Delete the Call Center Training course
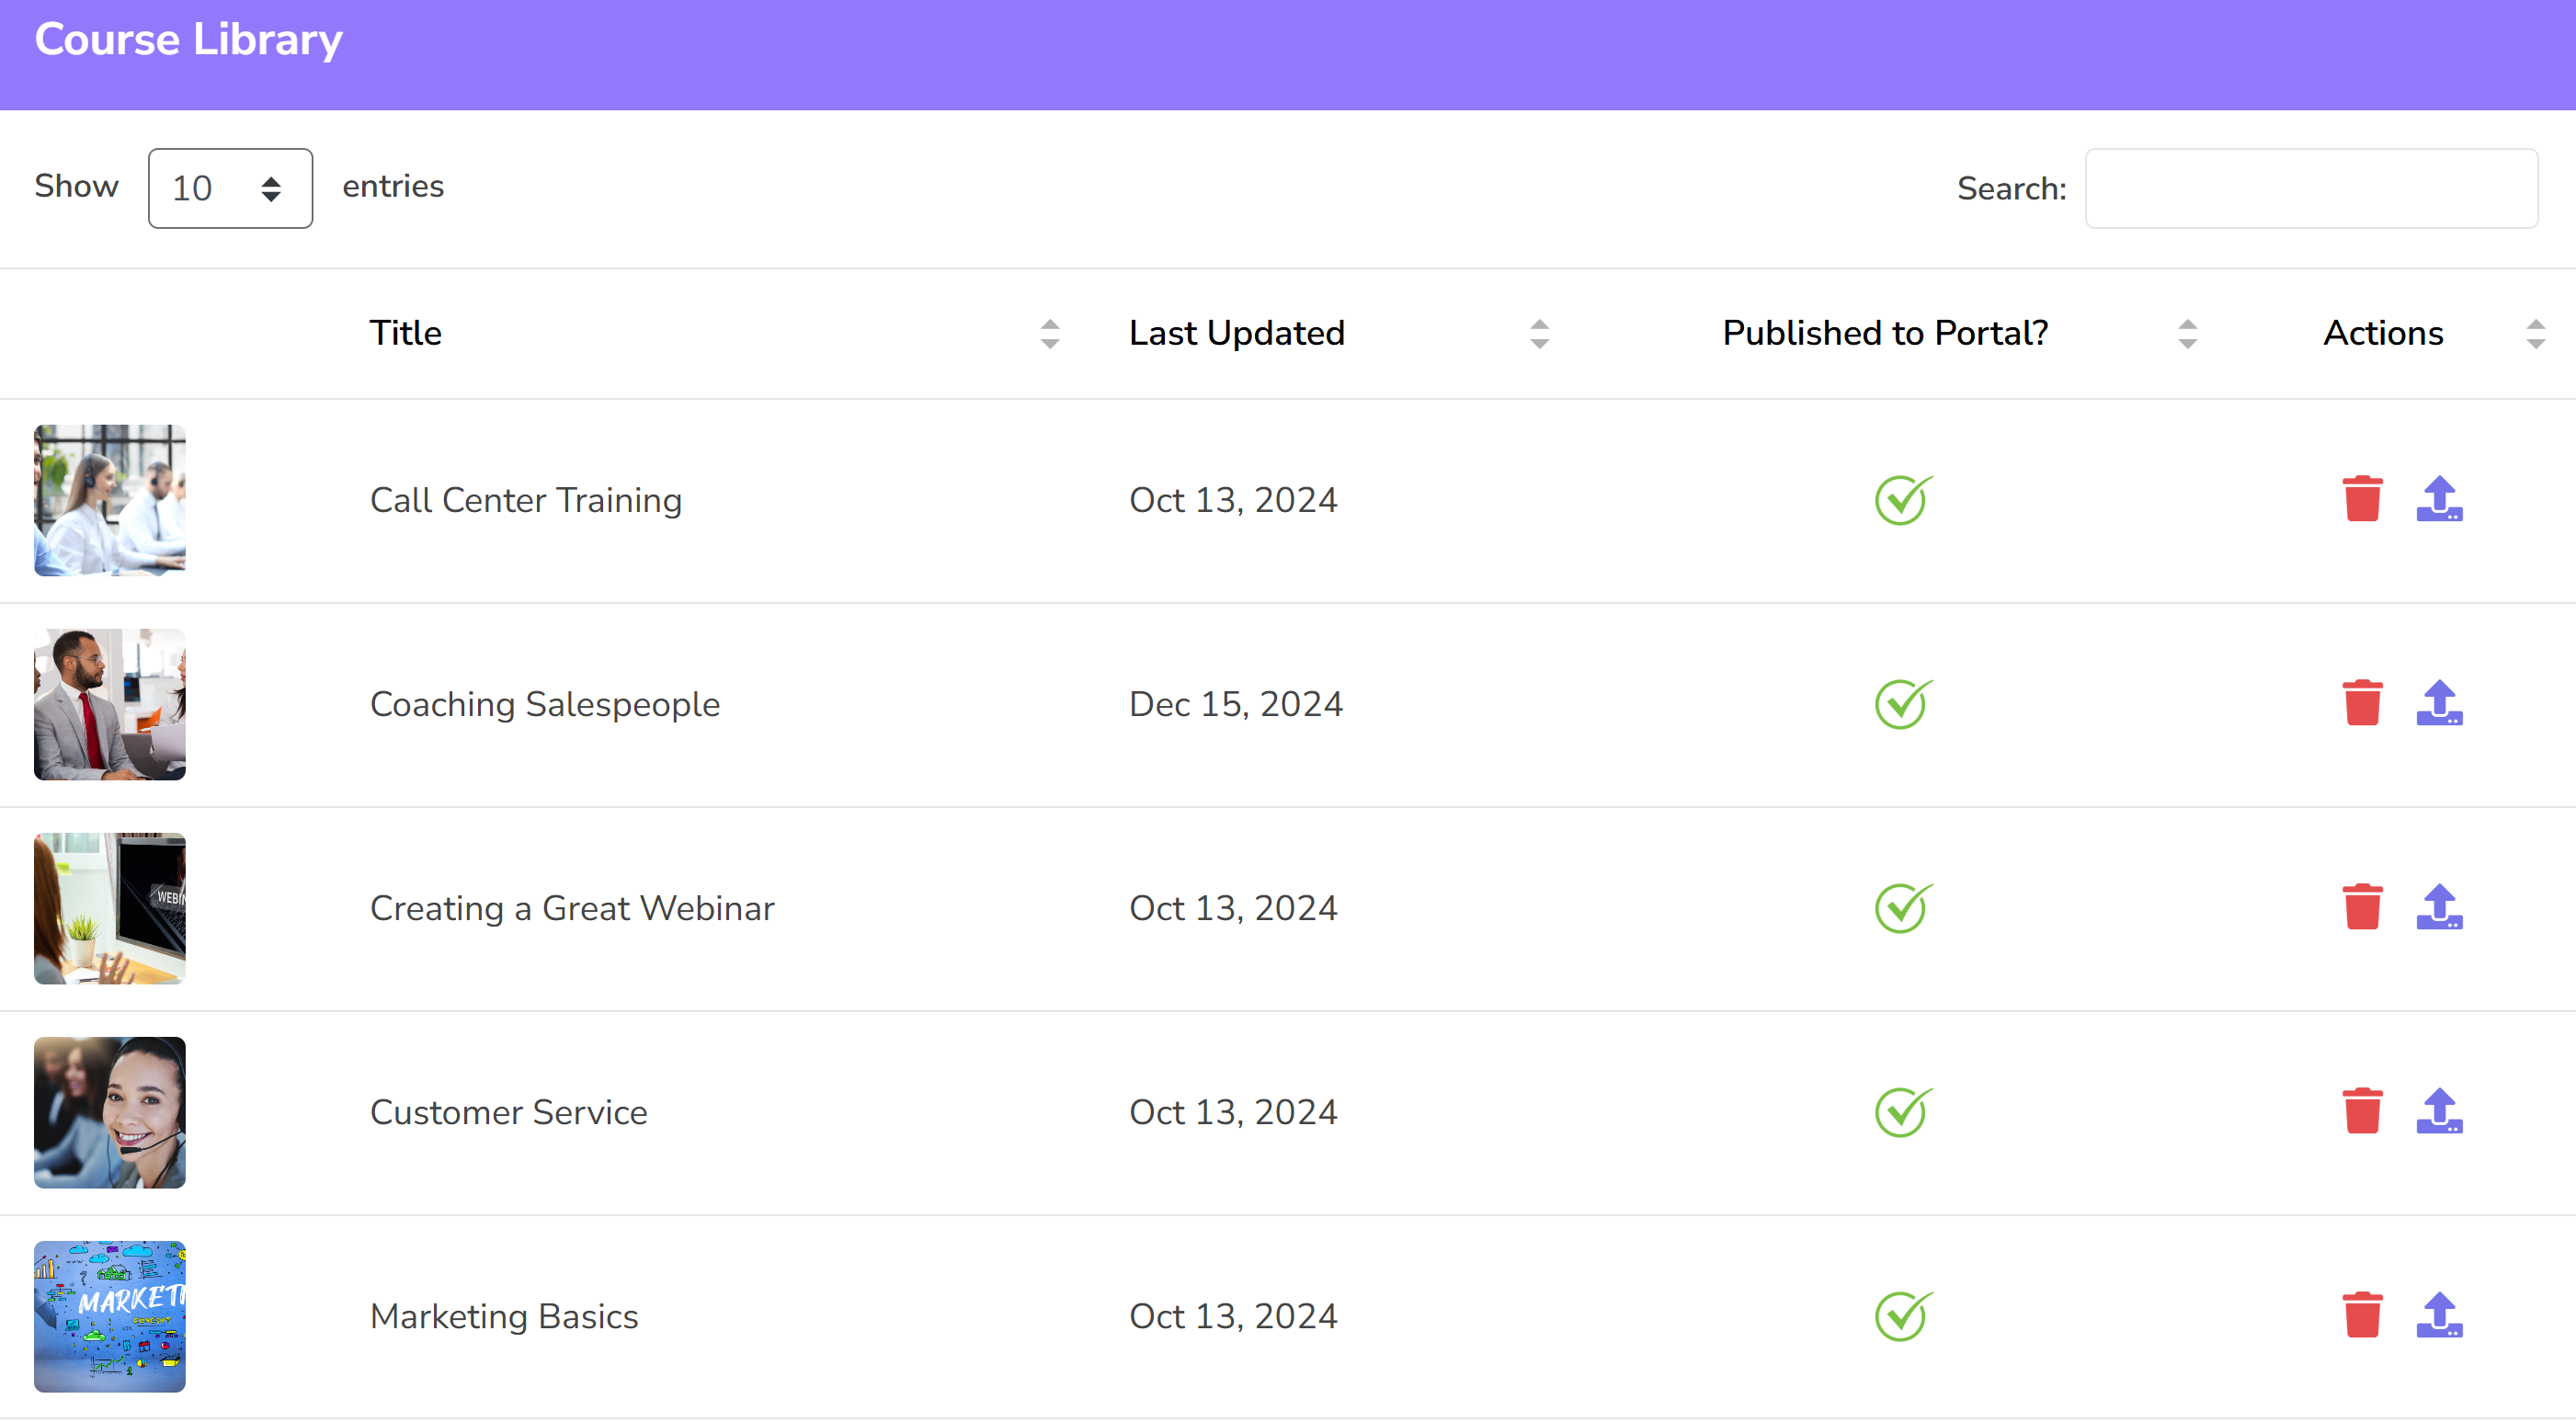The image size is (2576, 1422). [x=2361, y=500]
